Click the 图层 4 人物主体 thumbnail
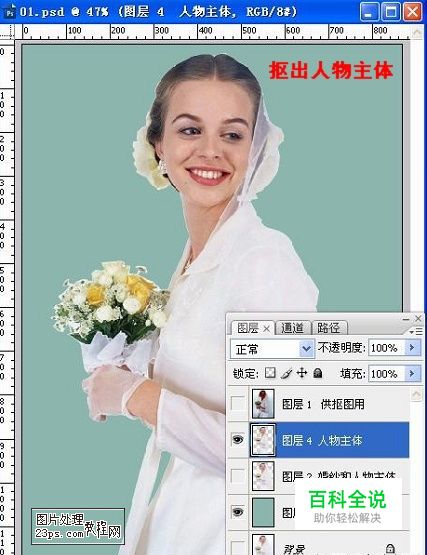427x555 pixels. (x=263, y=440)
